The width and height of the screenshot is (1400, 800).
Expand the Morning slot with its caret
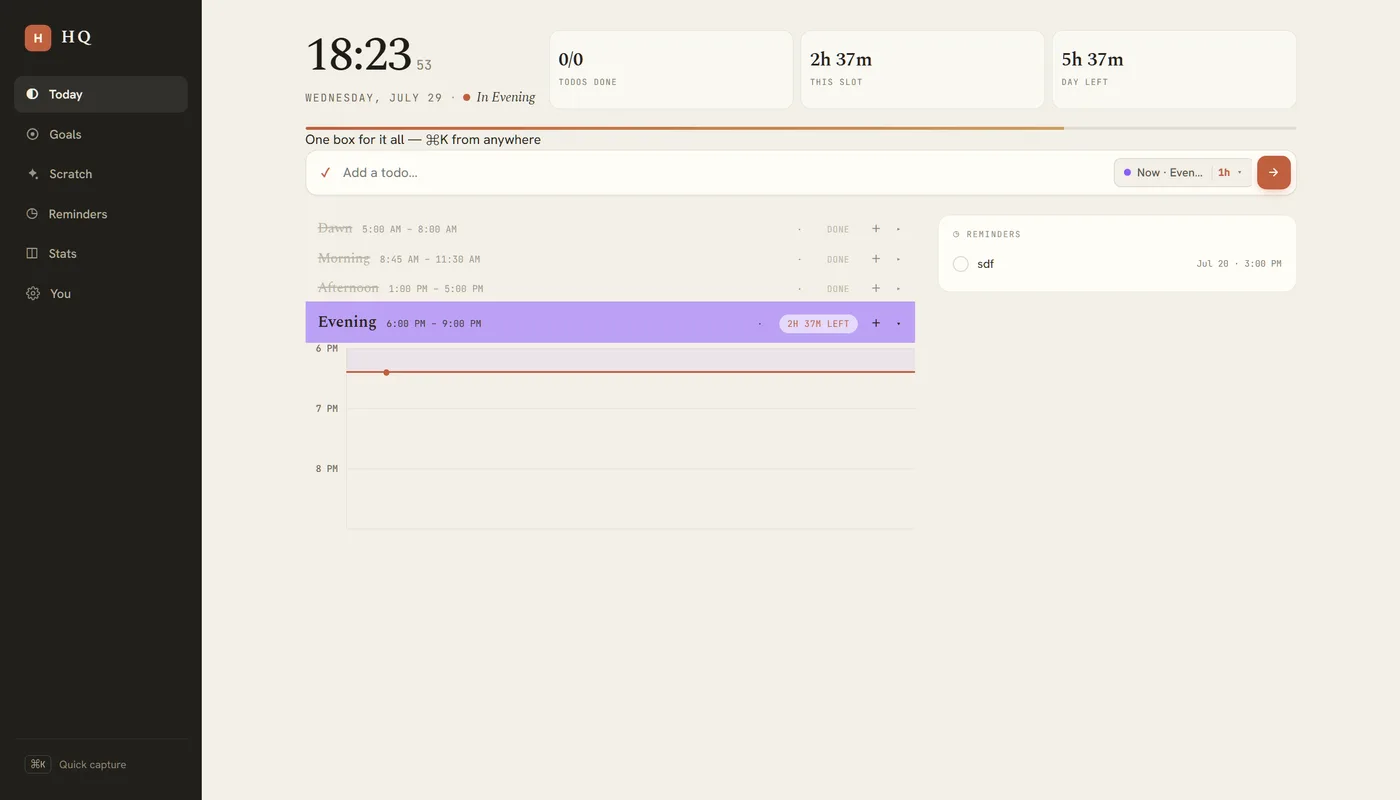point(898,259)
